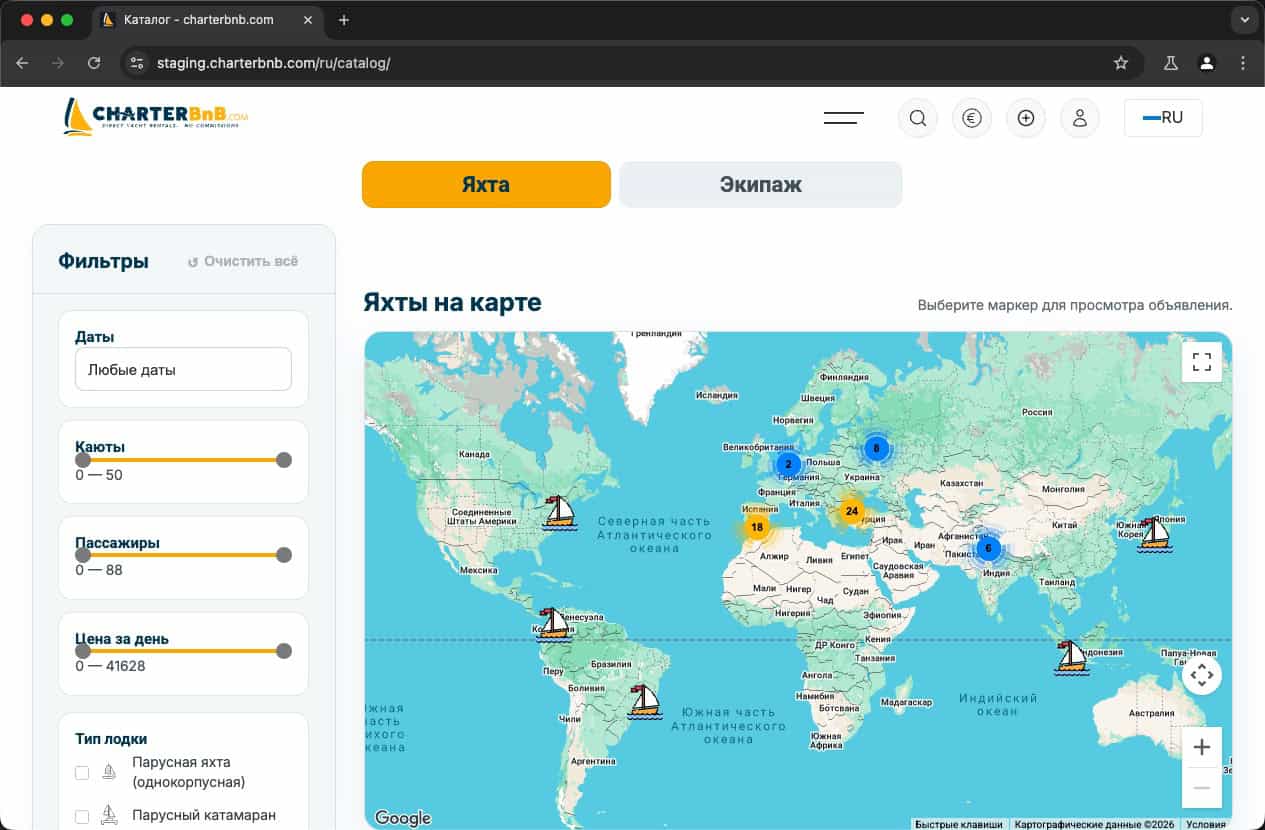The image size is (1265, 830).
Task: Open the cluster marker showing 8
Action: coord(876,449)
